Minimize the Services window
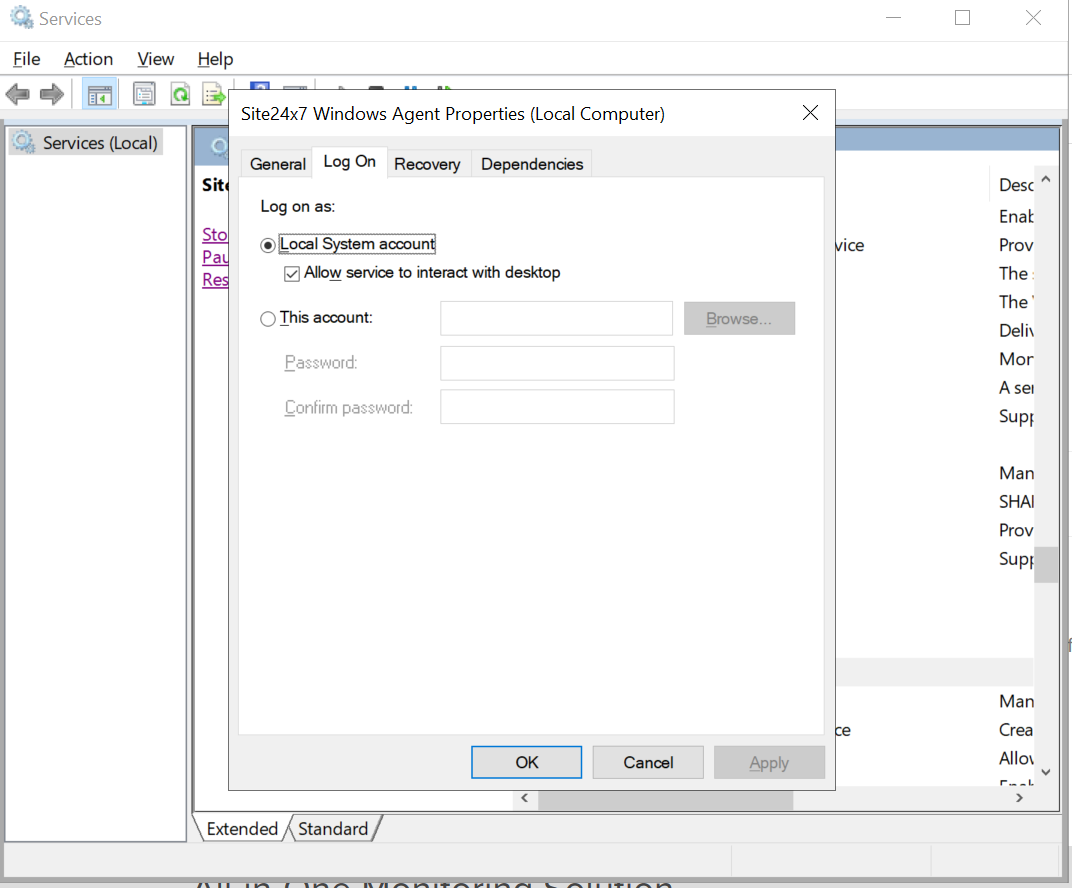 [894, 18]
